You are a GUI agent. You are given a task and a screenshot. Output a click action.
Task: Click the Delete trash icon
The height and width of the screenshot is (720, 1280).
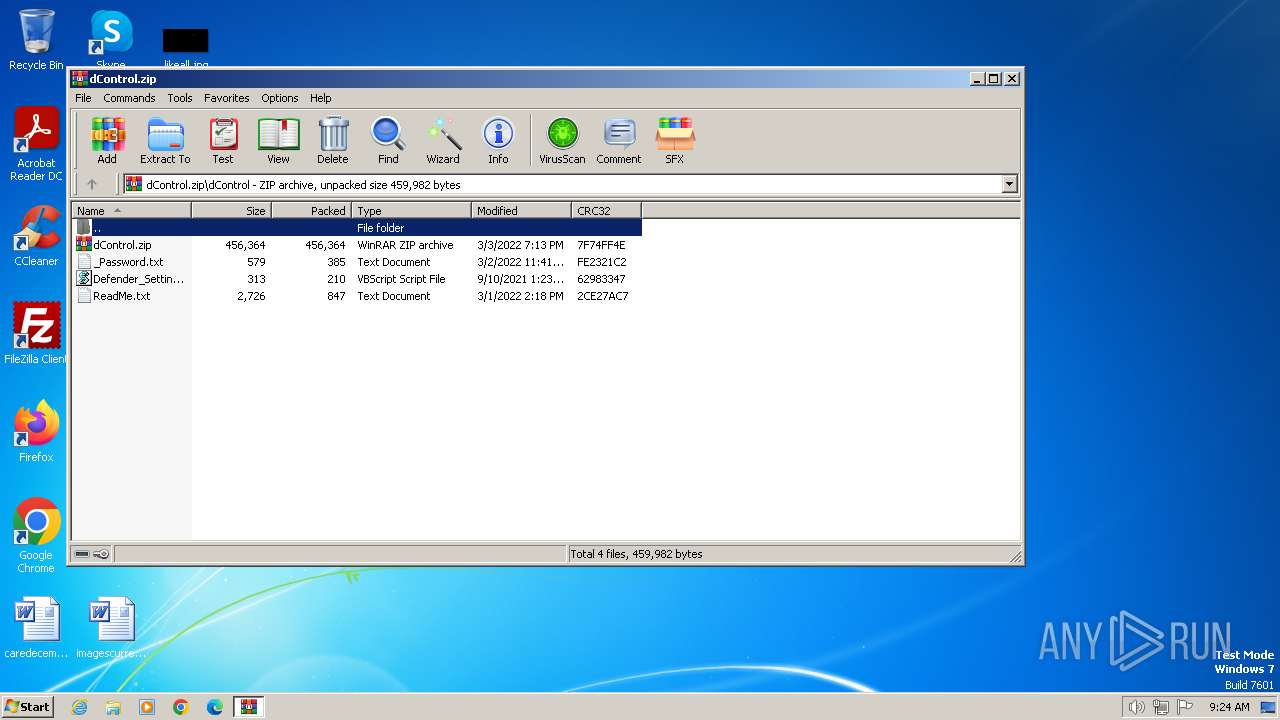(x=333, y=140)
